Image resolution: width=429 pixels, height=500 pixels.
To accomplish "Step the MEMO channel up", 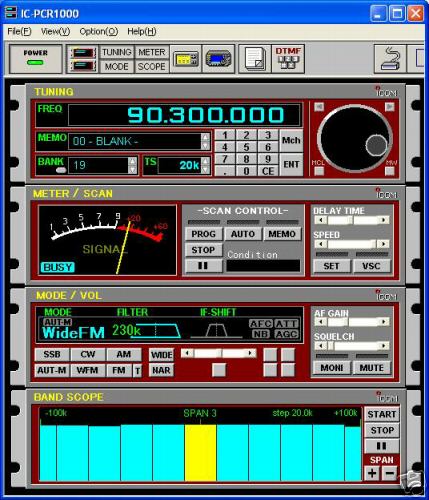I will (x=205, y=137).
